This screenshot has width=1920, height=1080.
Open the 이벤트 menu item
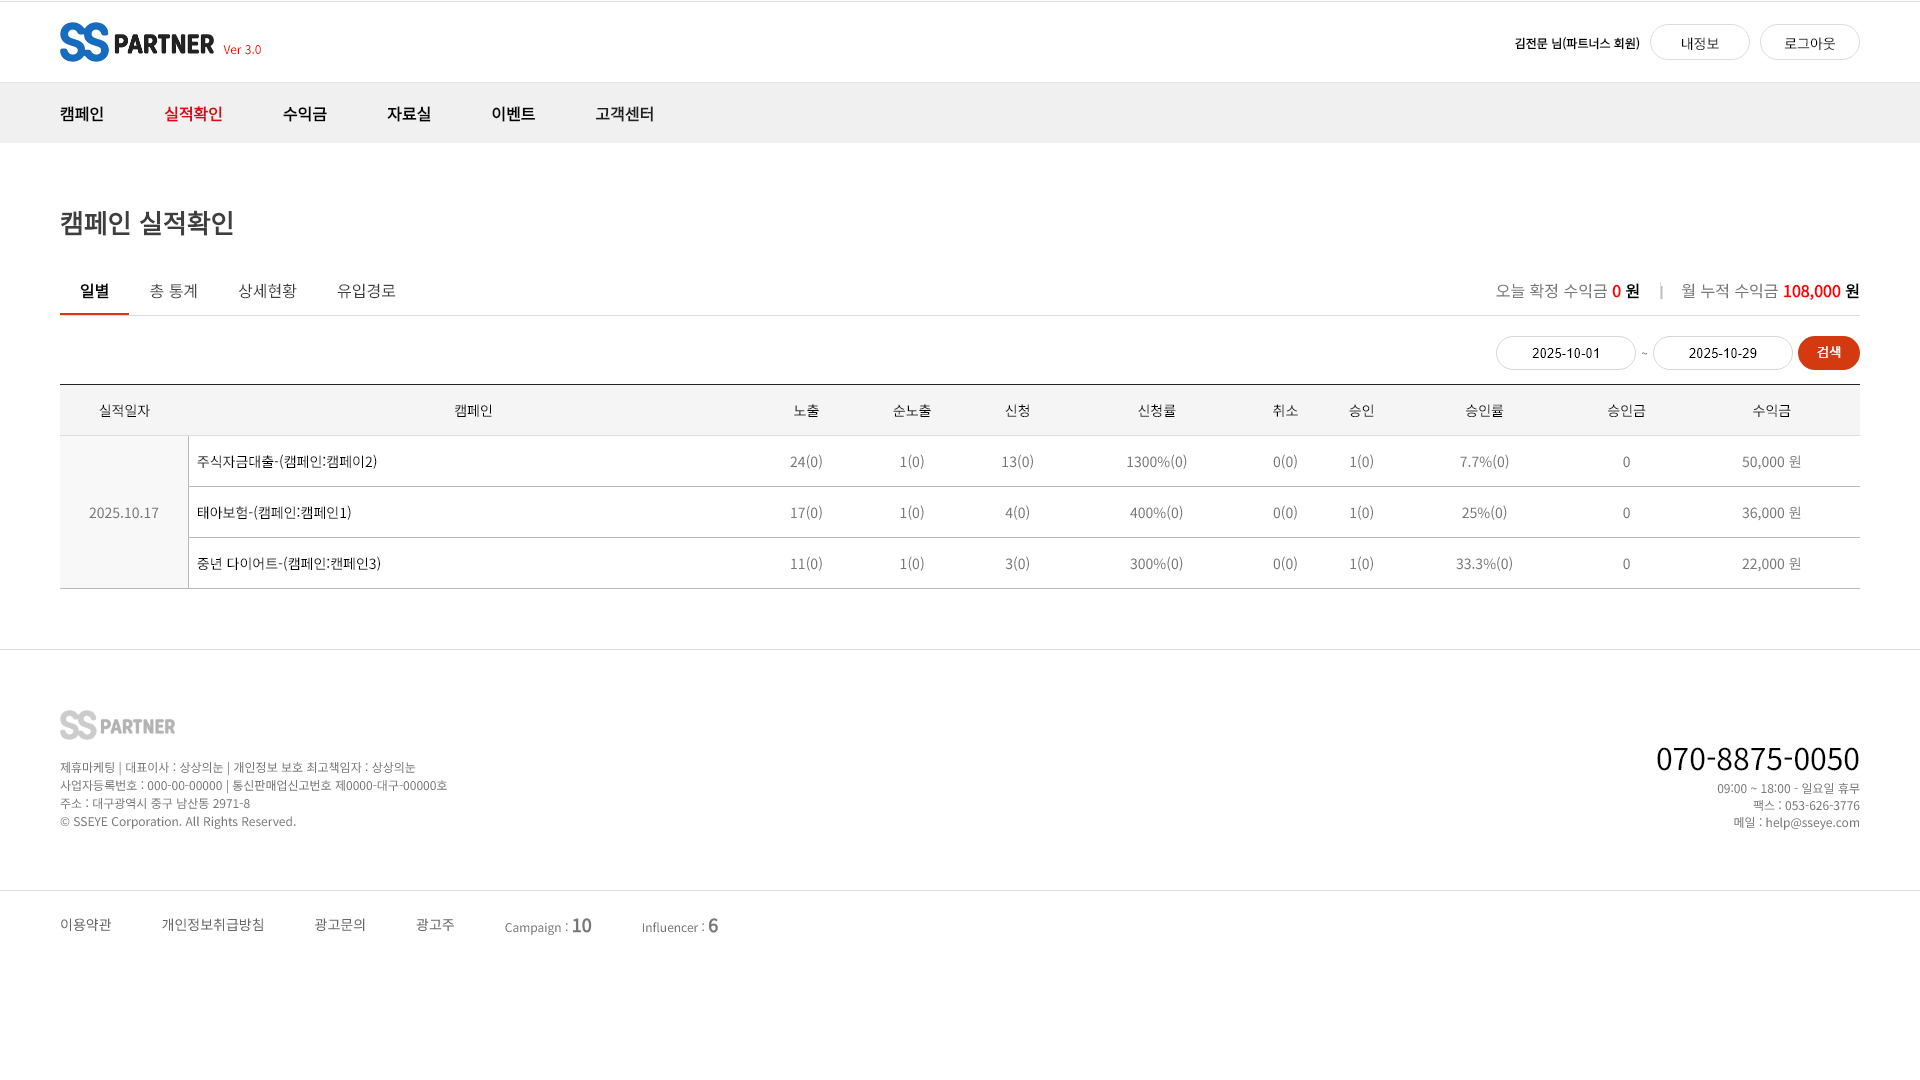click(x=513, y=114)
